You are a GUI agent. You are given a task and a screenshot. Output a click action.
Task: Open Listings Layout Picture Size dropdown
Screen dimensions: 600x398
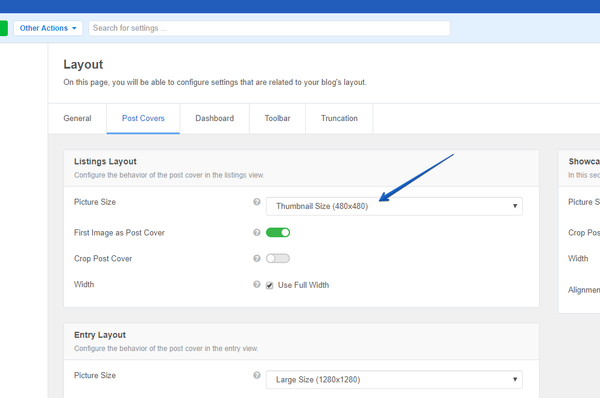tap(394, 206)
